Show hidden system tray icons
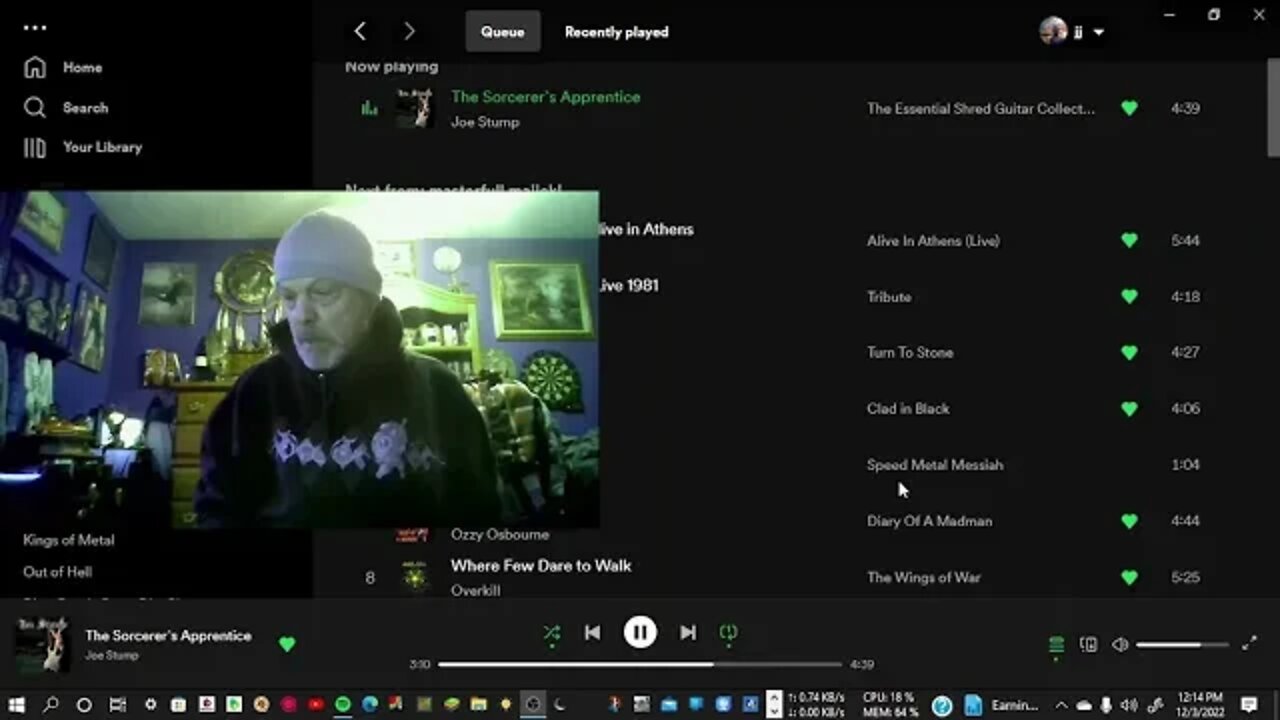The width and height of the screenshot is (1280, 720). click(1062, 705)
